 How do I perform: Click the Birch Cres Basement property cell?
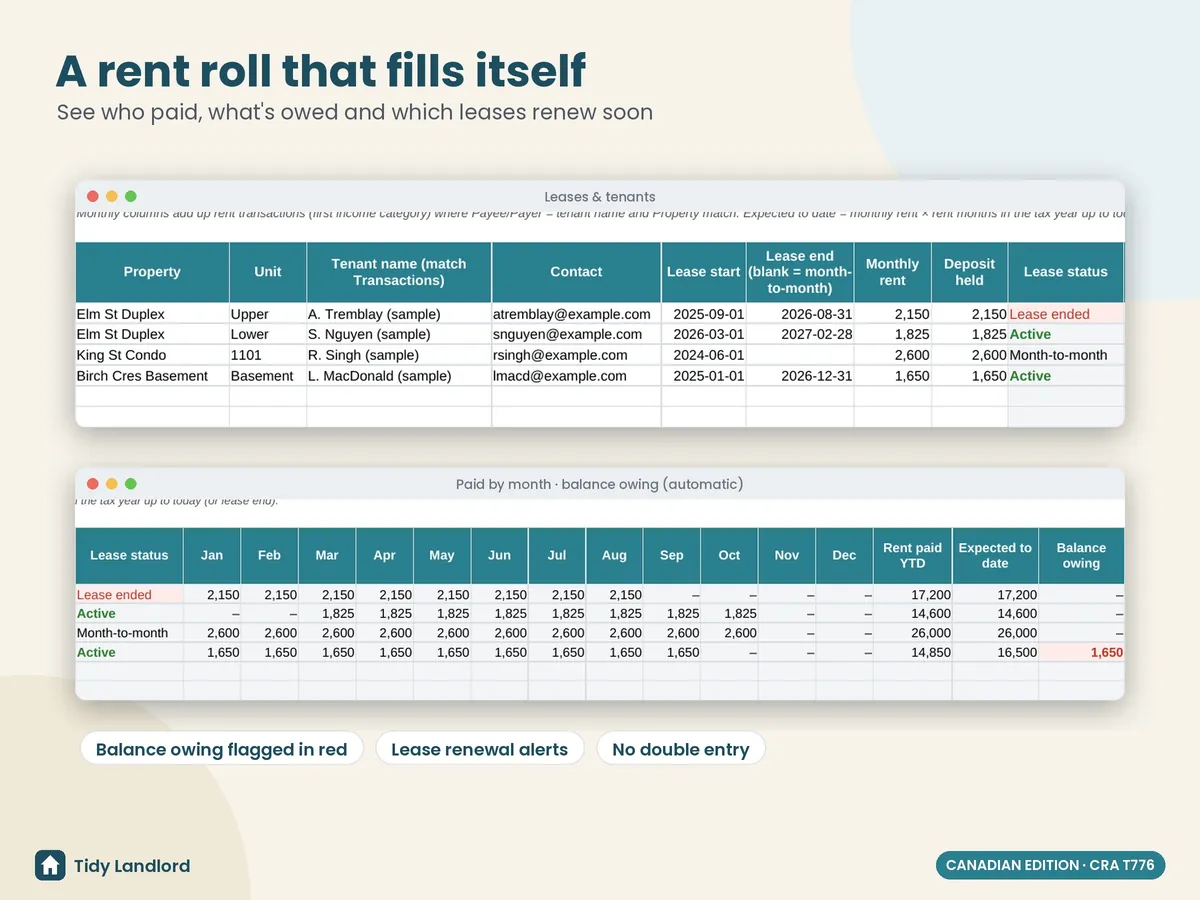tap(152, 376)
